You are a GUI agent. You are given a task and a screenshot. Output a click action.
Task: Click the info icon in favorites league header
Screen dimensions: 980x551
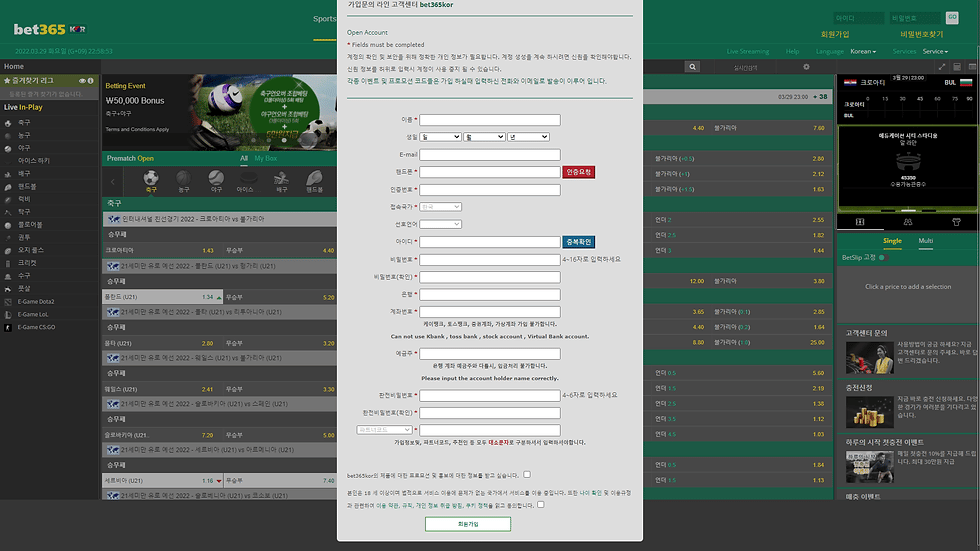coord(91,81)
